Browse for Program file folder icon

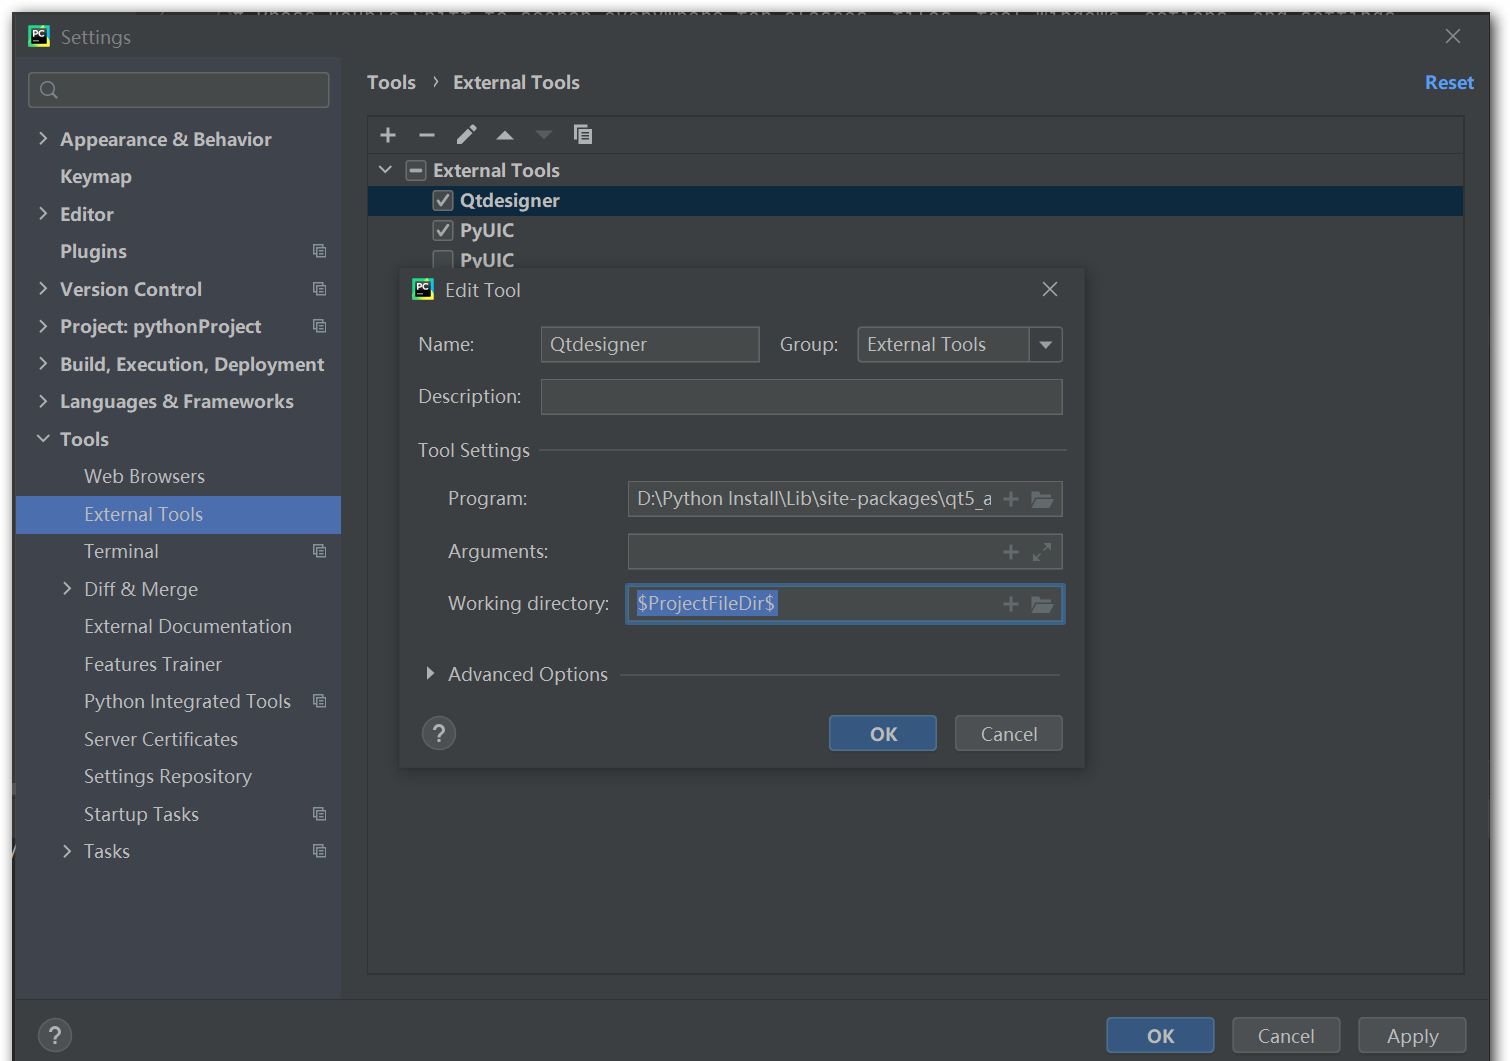click(1042, 499)
